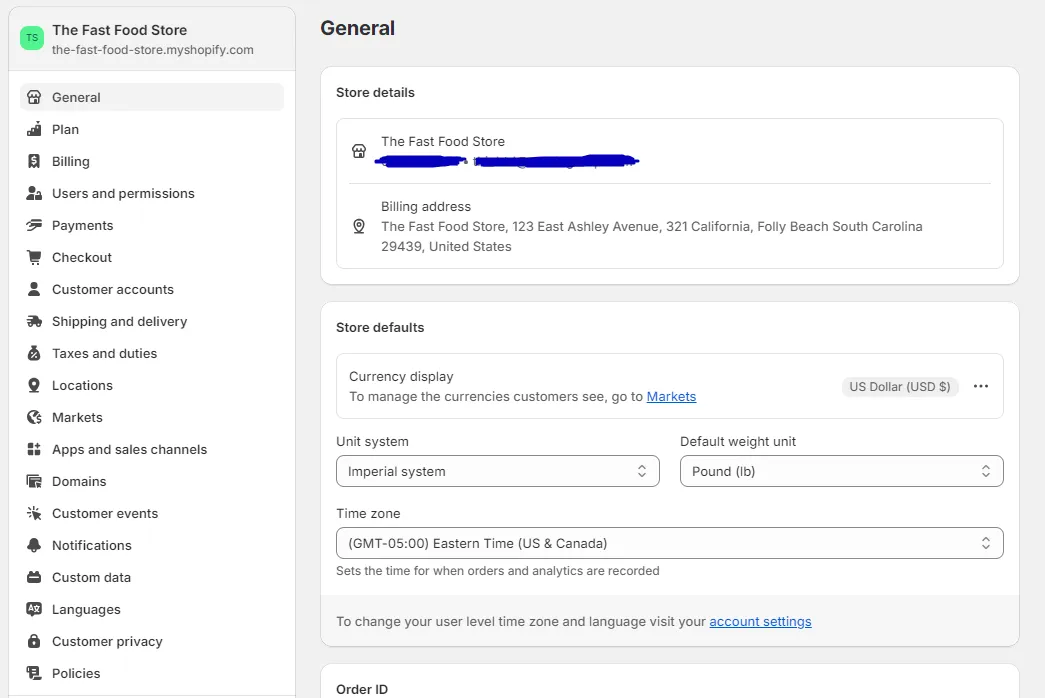Click the the-fast-food-store.myshopify.com URL text
Image resolution: width=1045 pixels, height=698 pixels.
pos(153,50)
